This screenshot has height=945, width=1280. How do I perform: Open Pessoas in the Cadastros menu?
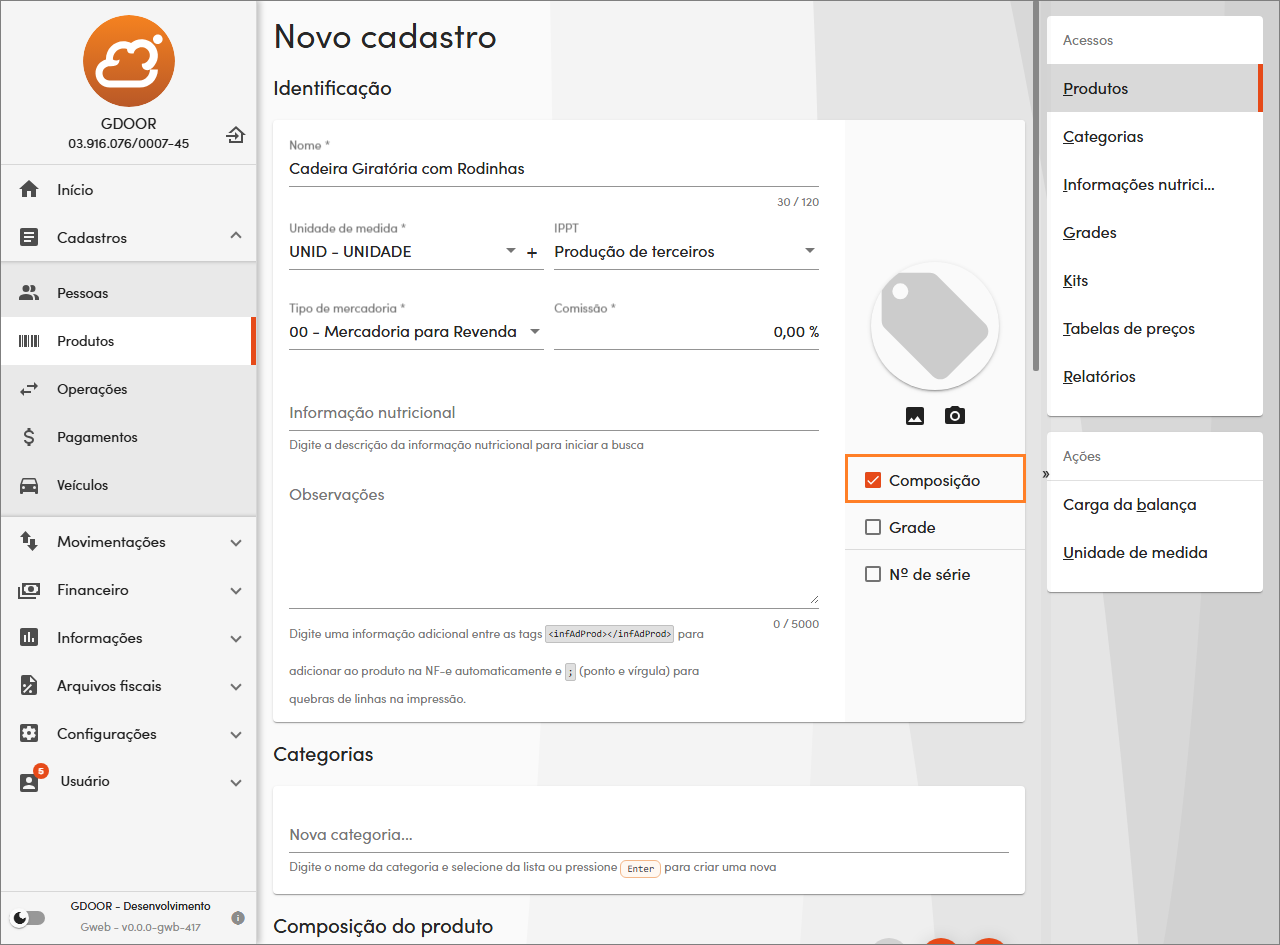[83, 293]
